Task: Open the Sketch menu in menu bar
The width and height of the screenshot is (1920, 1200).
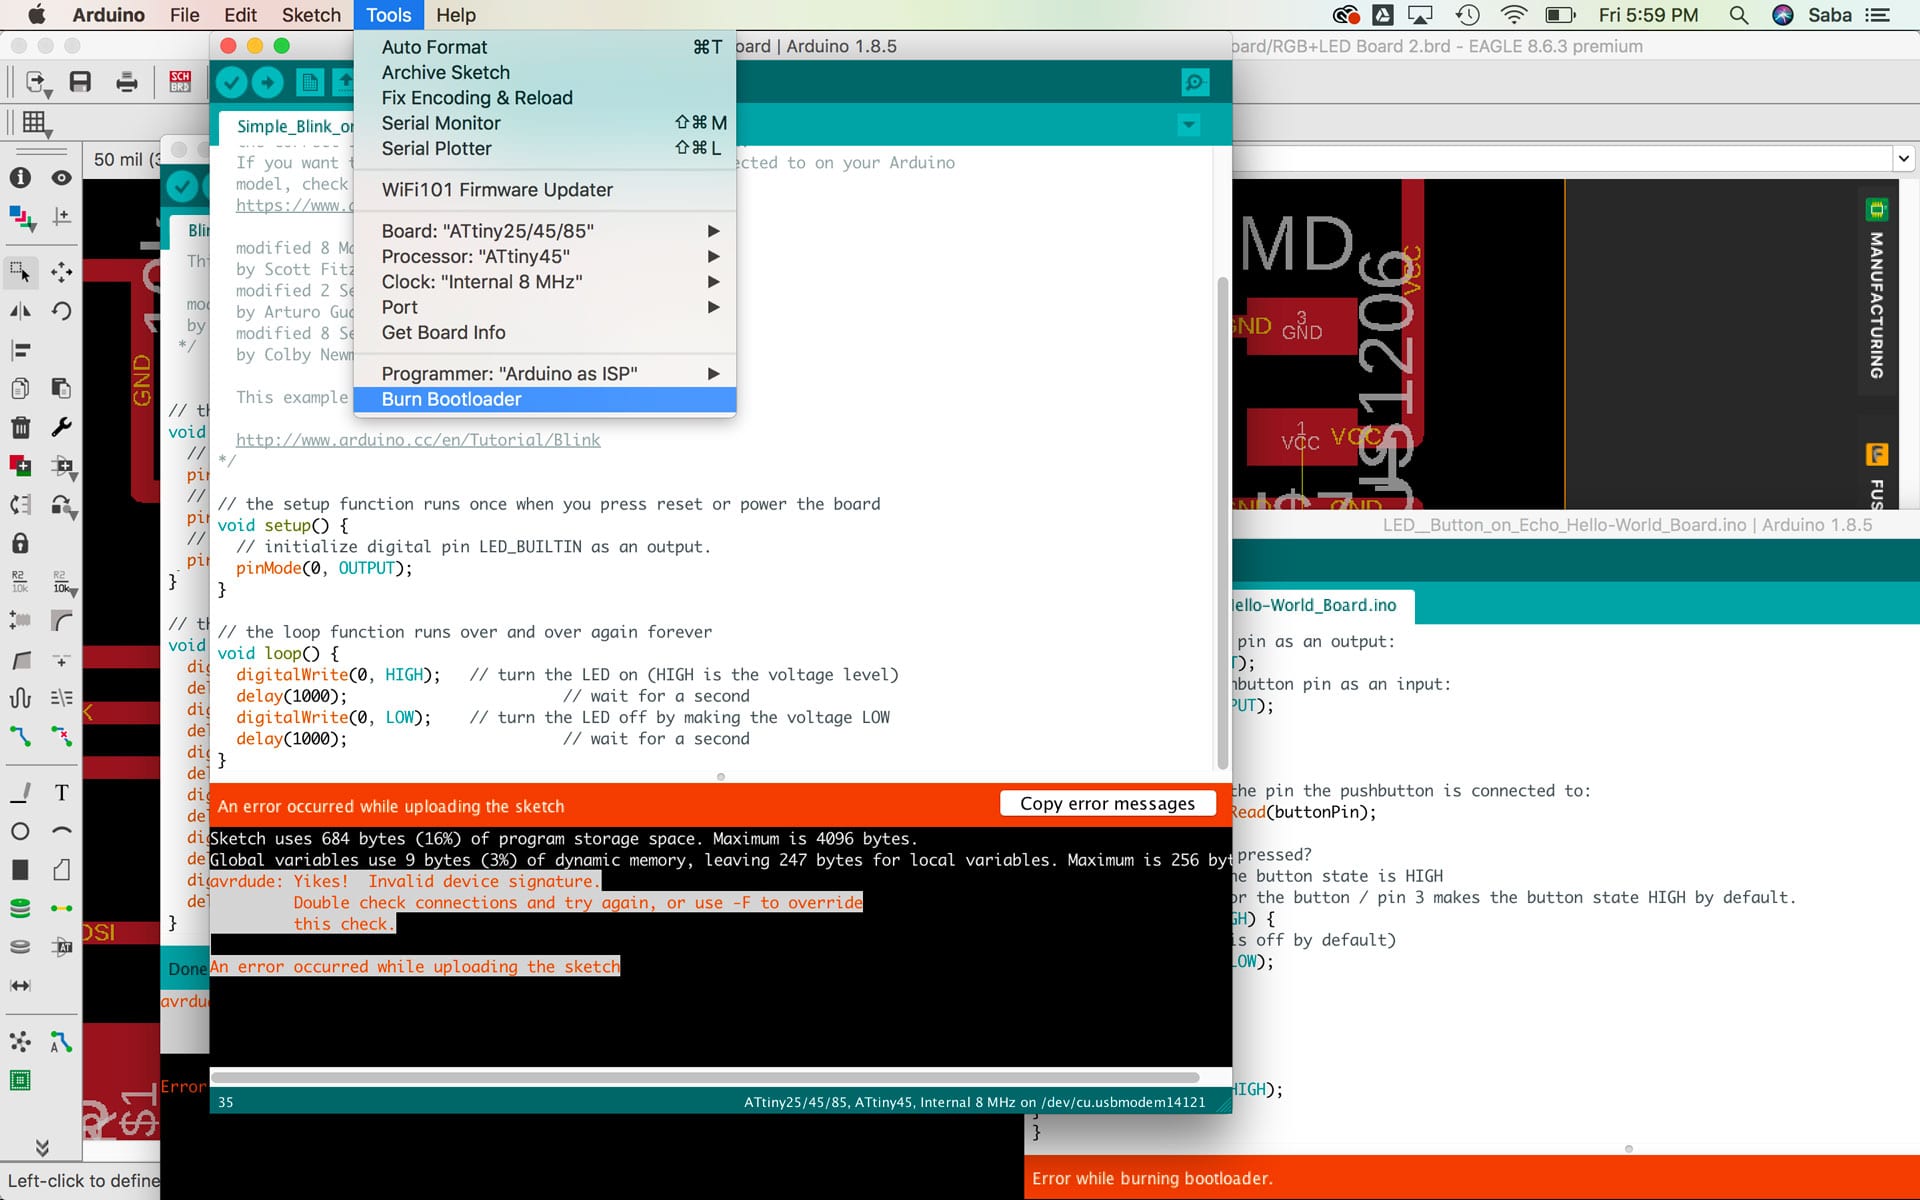Action: coord(311,15)
